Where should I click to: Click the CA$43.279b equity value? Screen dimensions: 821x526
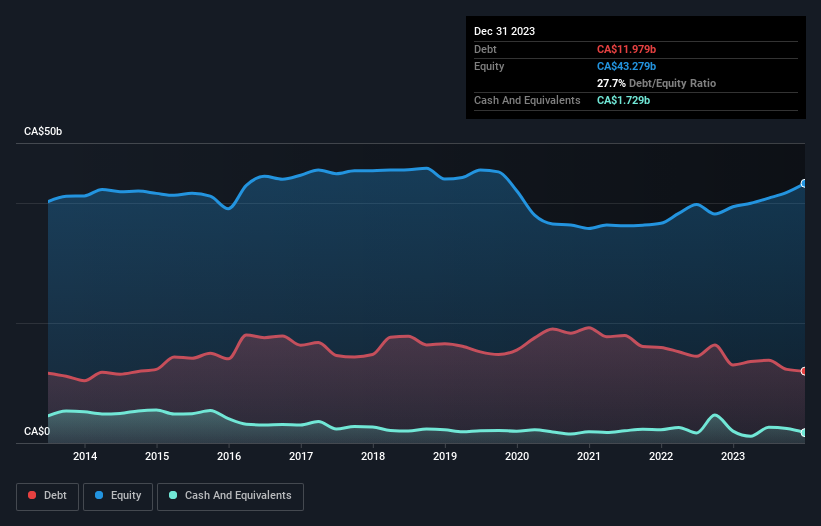(x=626, y=66)
